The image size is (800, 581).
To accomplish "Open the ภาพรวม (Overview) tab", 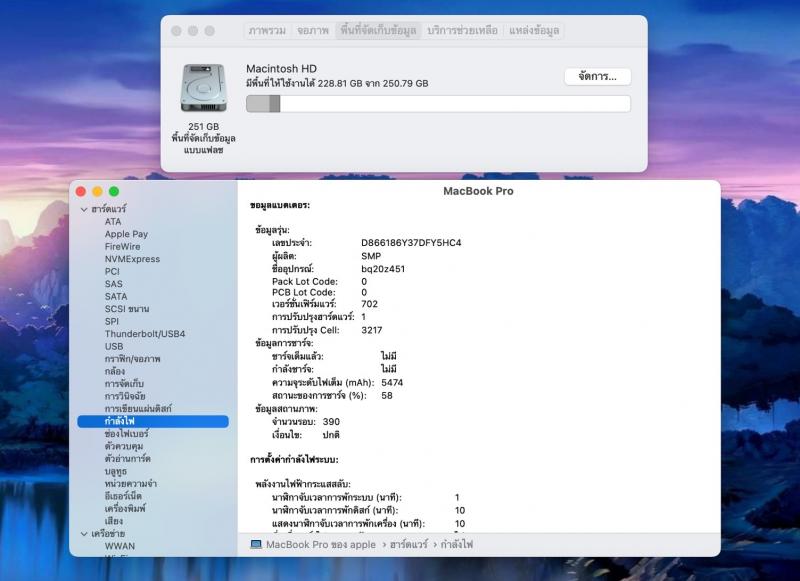I will click(267, 31).
